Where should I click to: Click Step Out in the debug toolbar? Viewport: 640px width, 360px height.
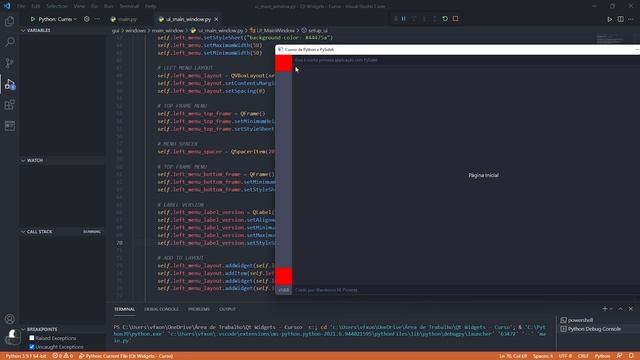[x=434, y=19]
